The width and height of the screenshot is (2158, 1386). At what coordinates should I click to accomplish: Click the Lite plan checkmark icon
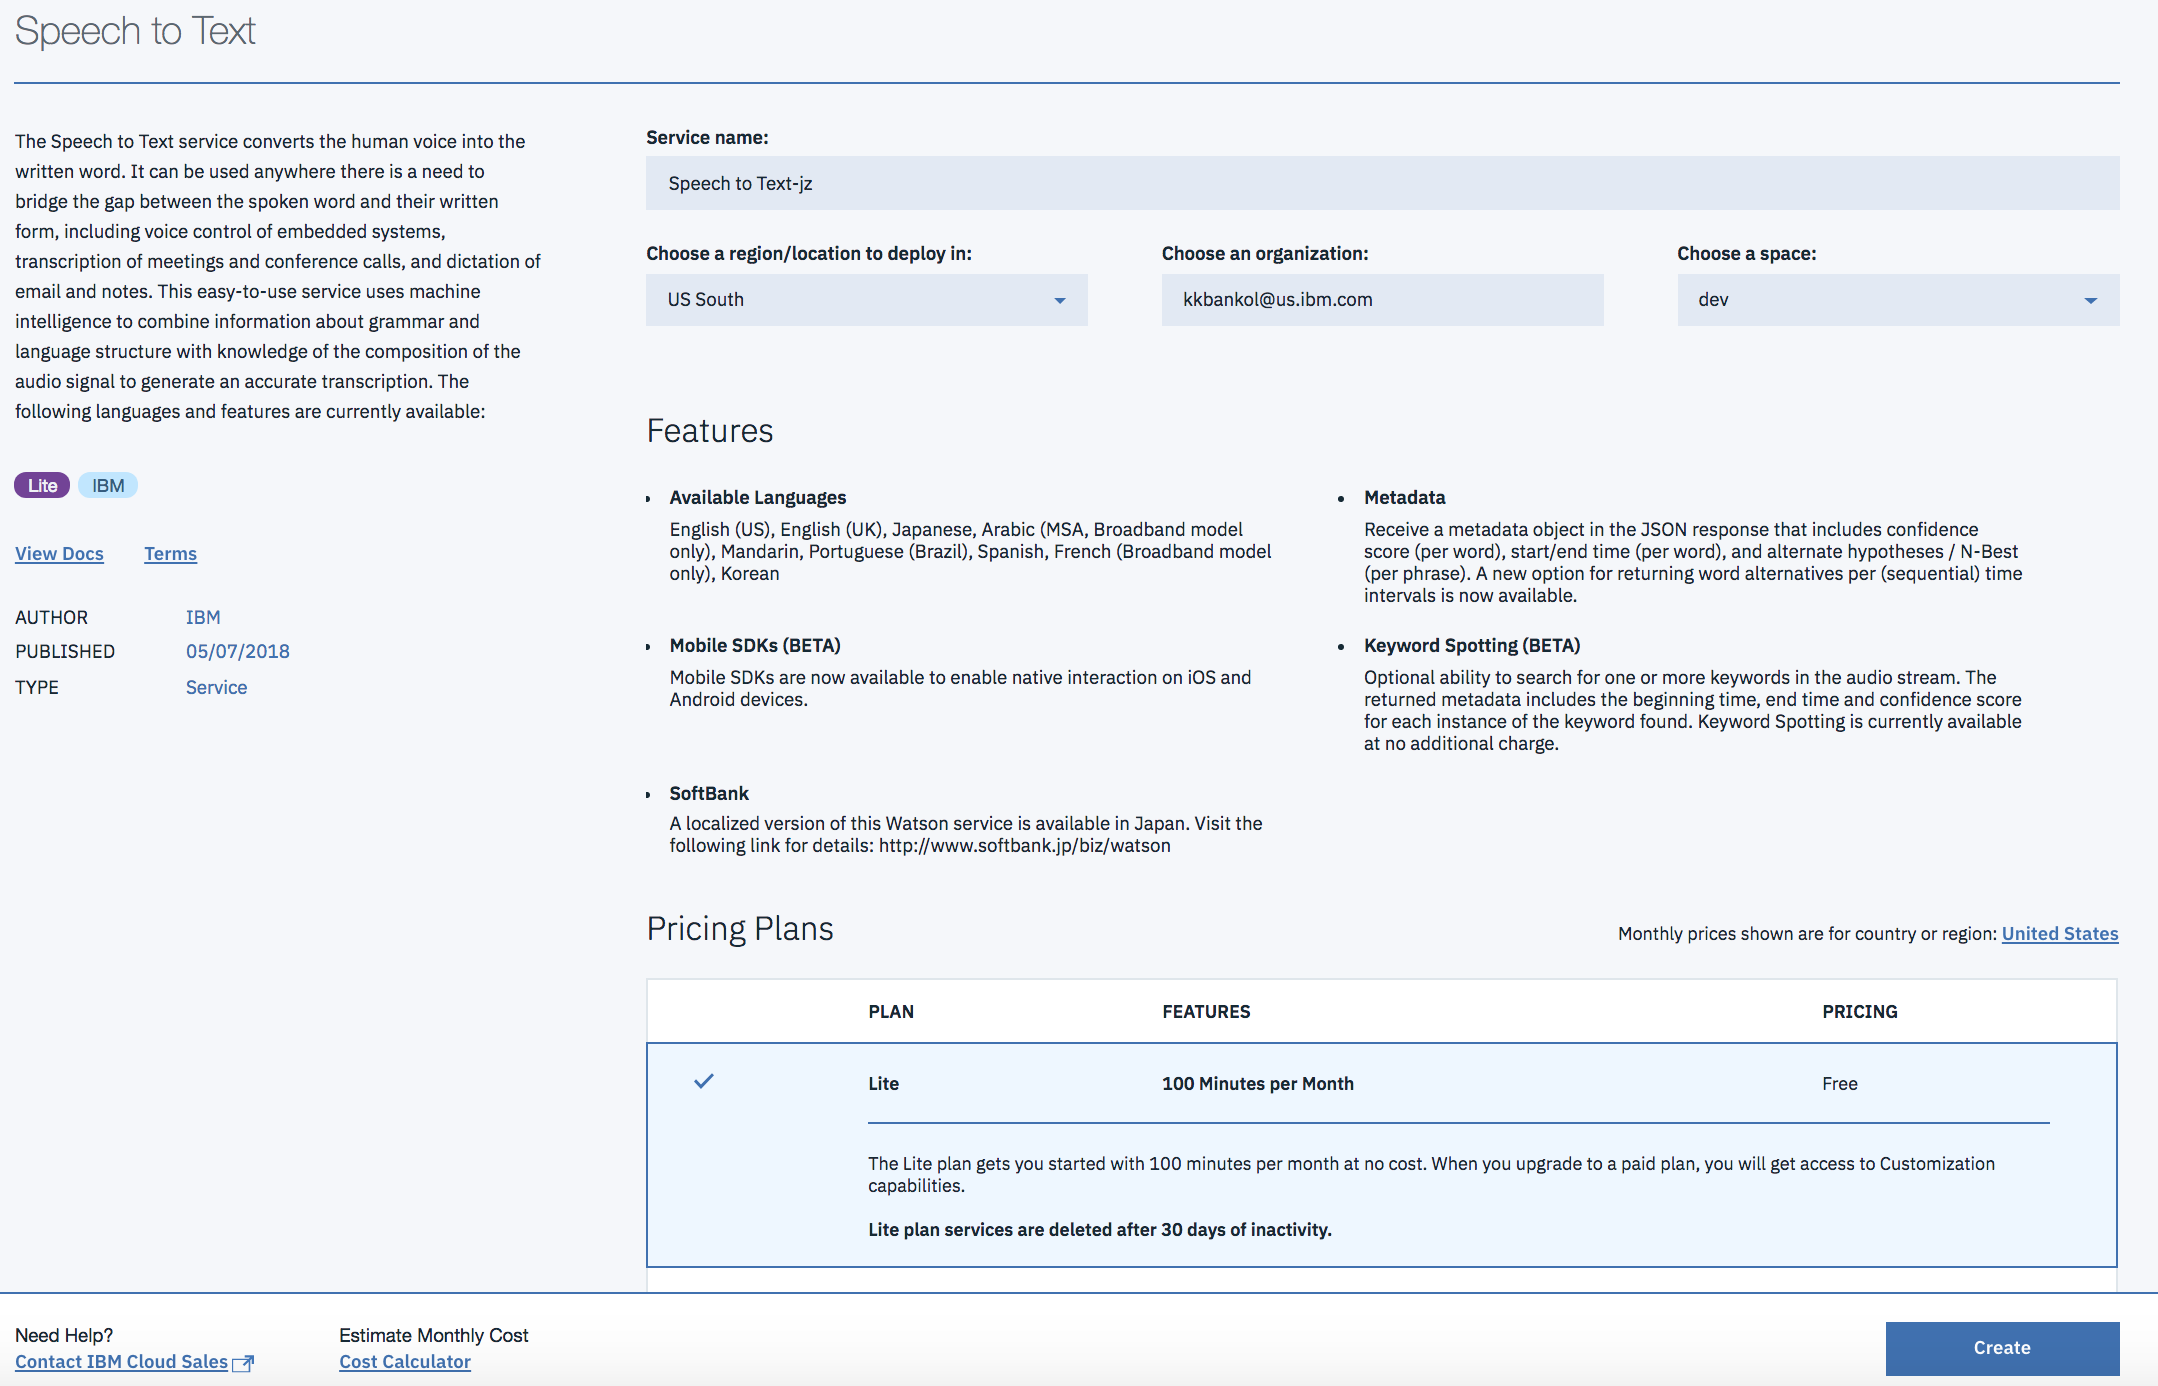click(704, 1081)
